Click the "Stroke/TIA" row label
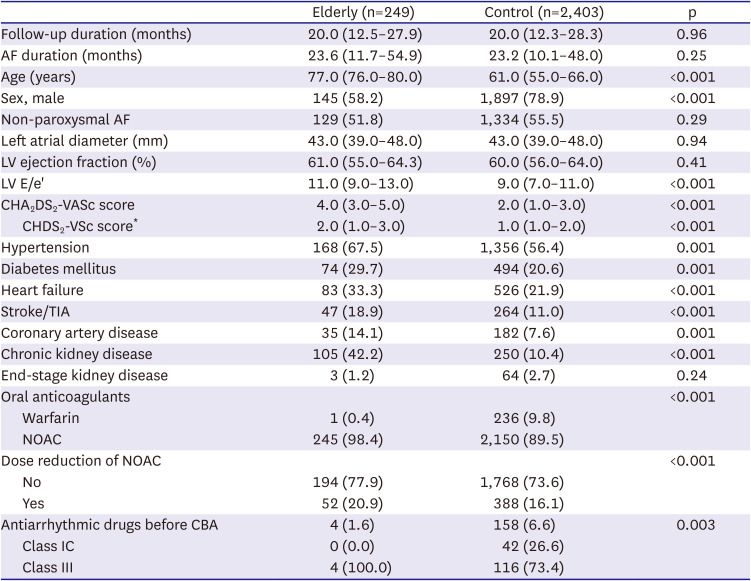This screenshot has width=751, height=581. point(39,308)
